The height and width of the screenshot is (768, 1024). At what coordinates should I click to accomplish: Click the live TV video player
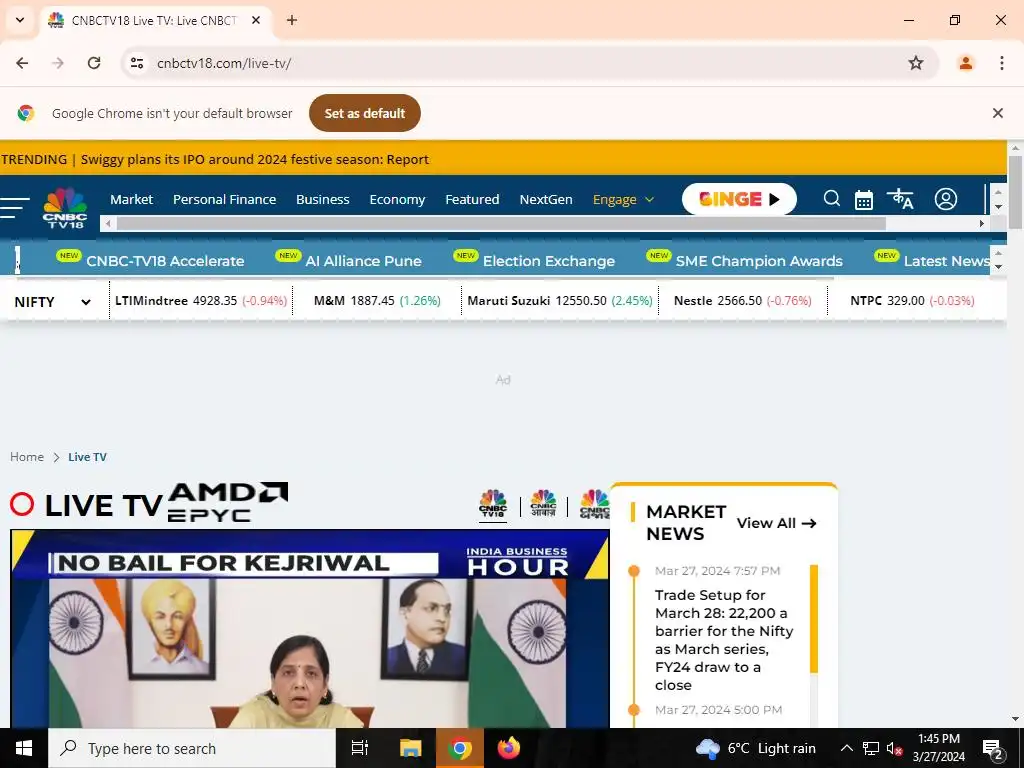310,628
